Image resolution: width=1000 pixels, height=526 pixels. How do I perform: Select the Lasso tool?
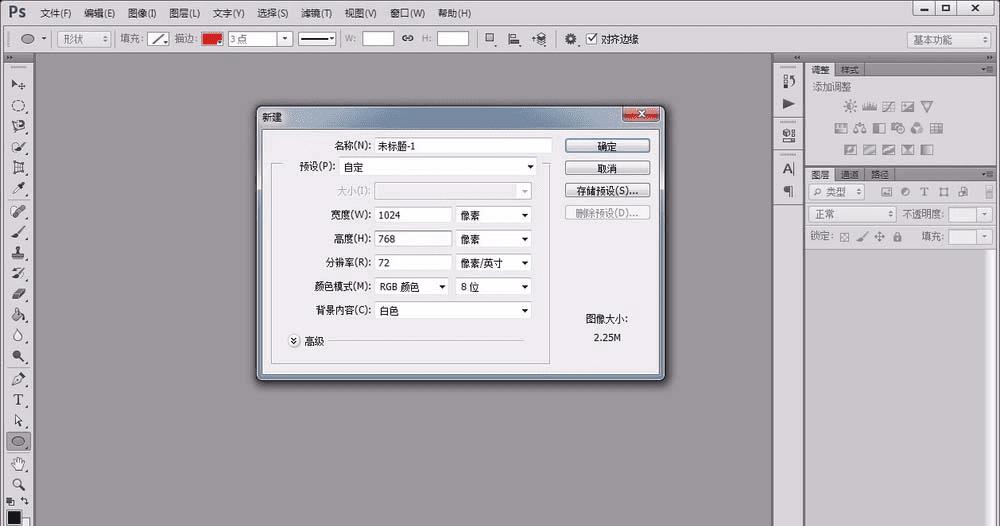[18, 126]
